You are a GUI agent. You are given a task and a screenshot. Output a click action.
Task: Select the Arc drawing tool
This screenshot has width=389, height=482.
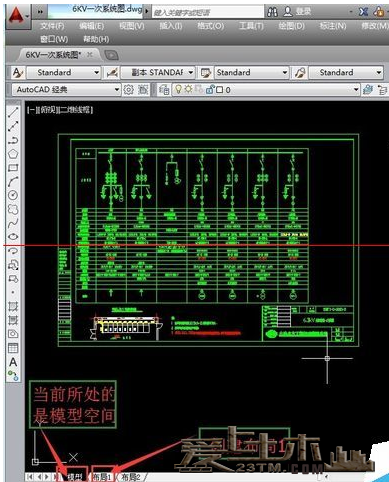pyautogui.click(x=13, y=182)
